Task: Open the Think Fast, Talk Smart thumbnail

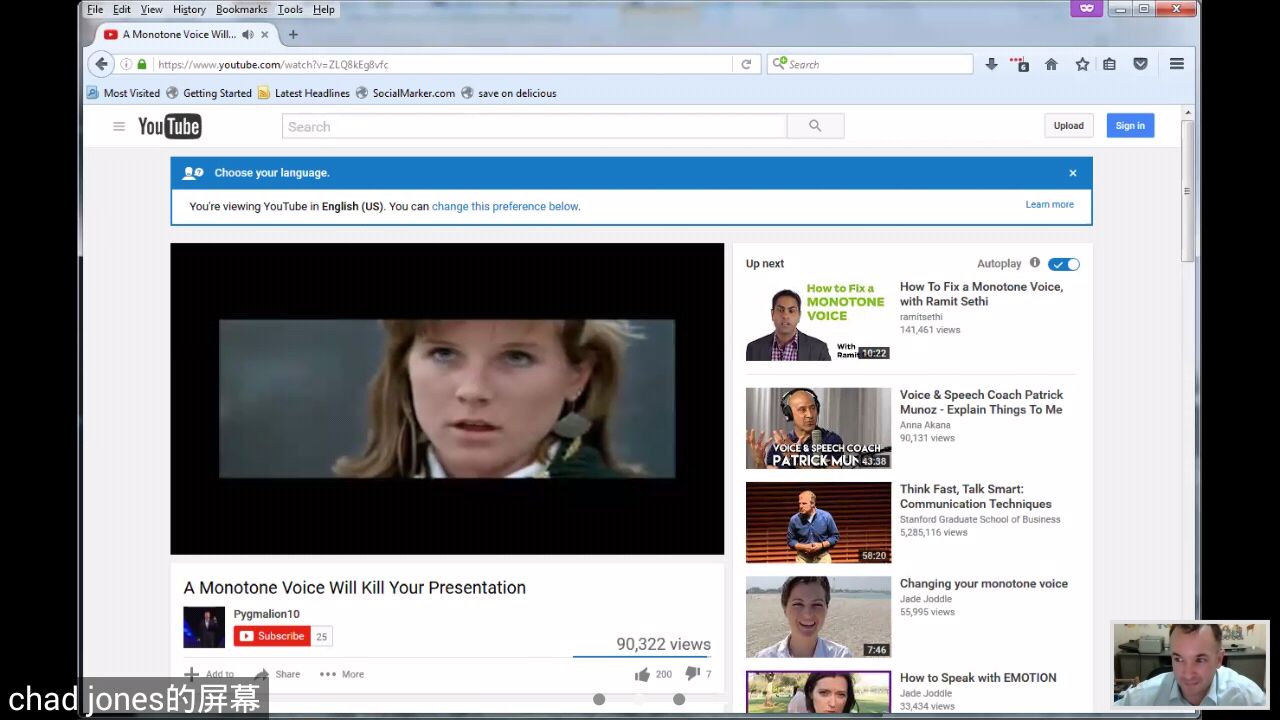Action: (818, 523)
